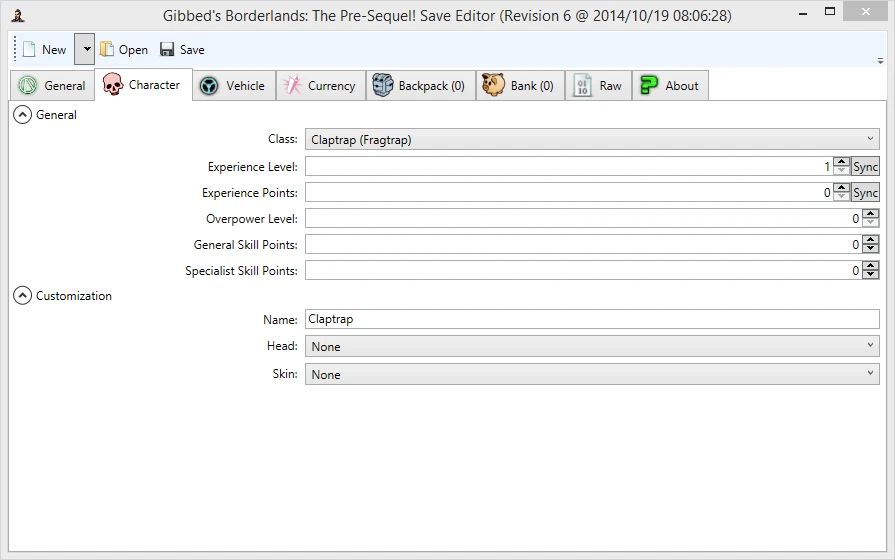Viewport: 895px width, 560px height.
Task: Click Sync button for Experience Points
Action: point(865,192)
